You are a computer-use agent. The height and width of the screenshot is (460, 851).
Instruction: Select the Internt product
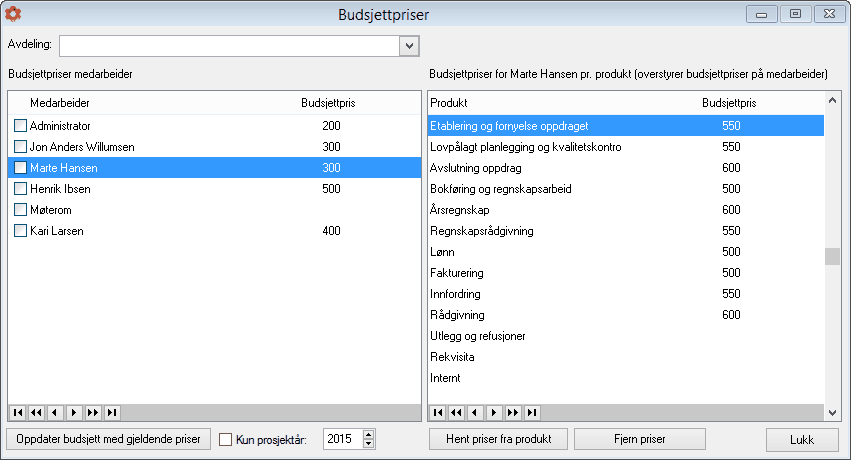click(x=445, y=378)
